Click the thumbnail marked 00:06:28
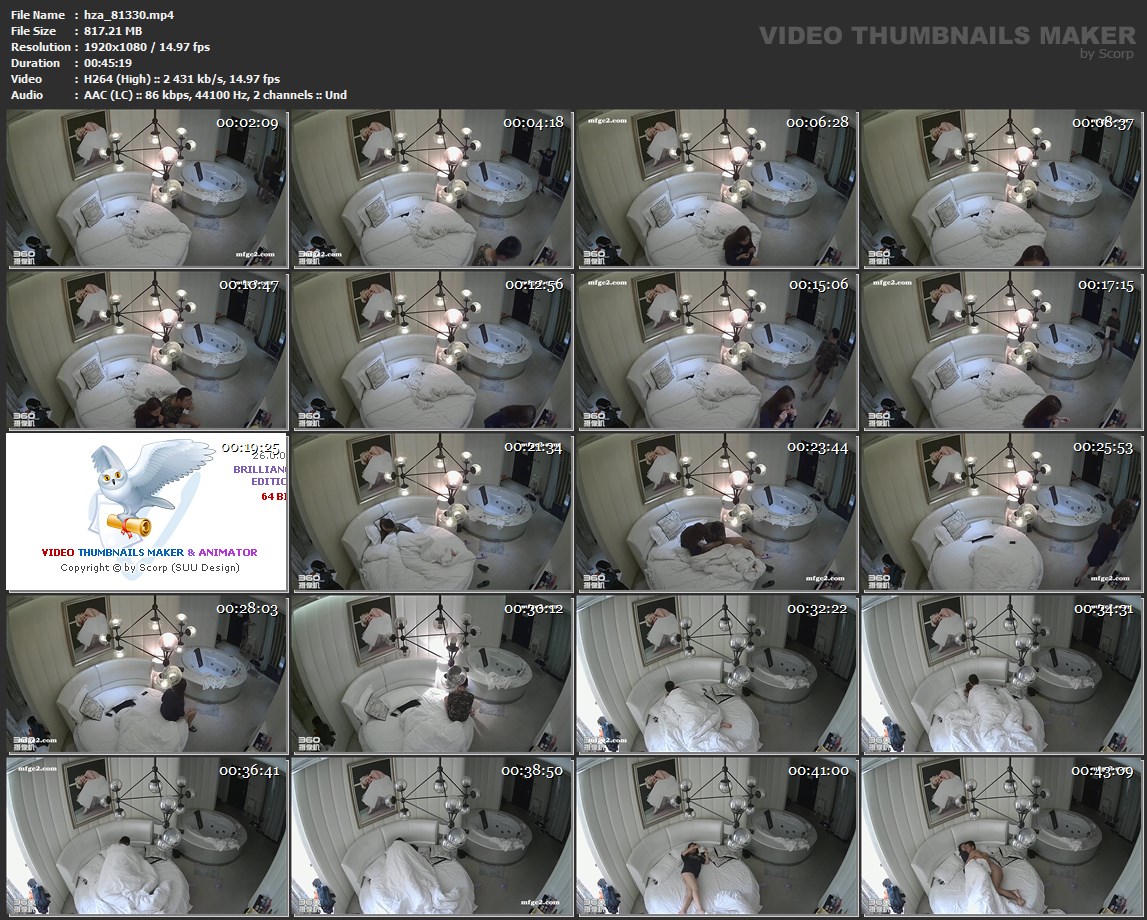Screen dimensions: 1147x920 point(716,189)
